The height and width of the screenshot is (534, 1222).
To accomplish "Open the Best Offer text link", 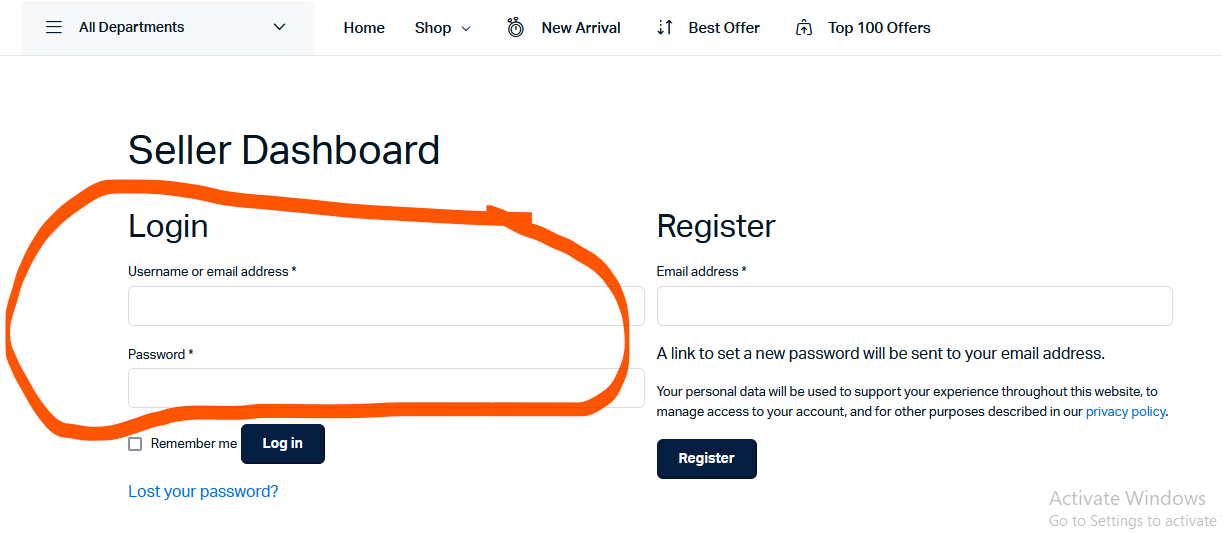I will click(724, 28).
